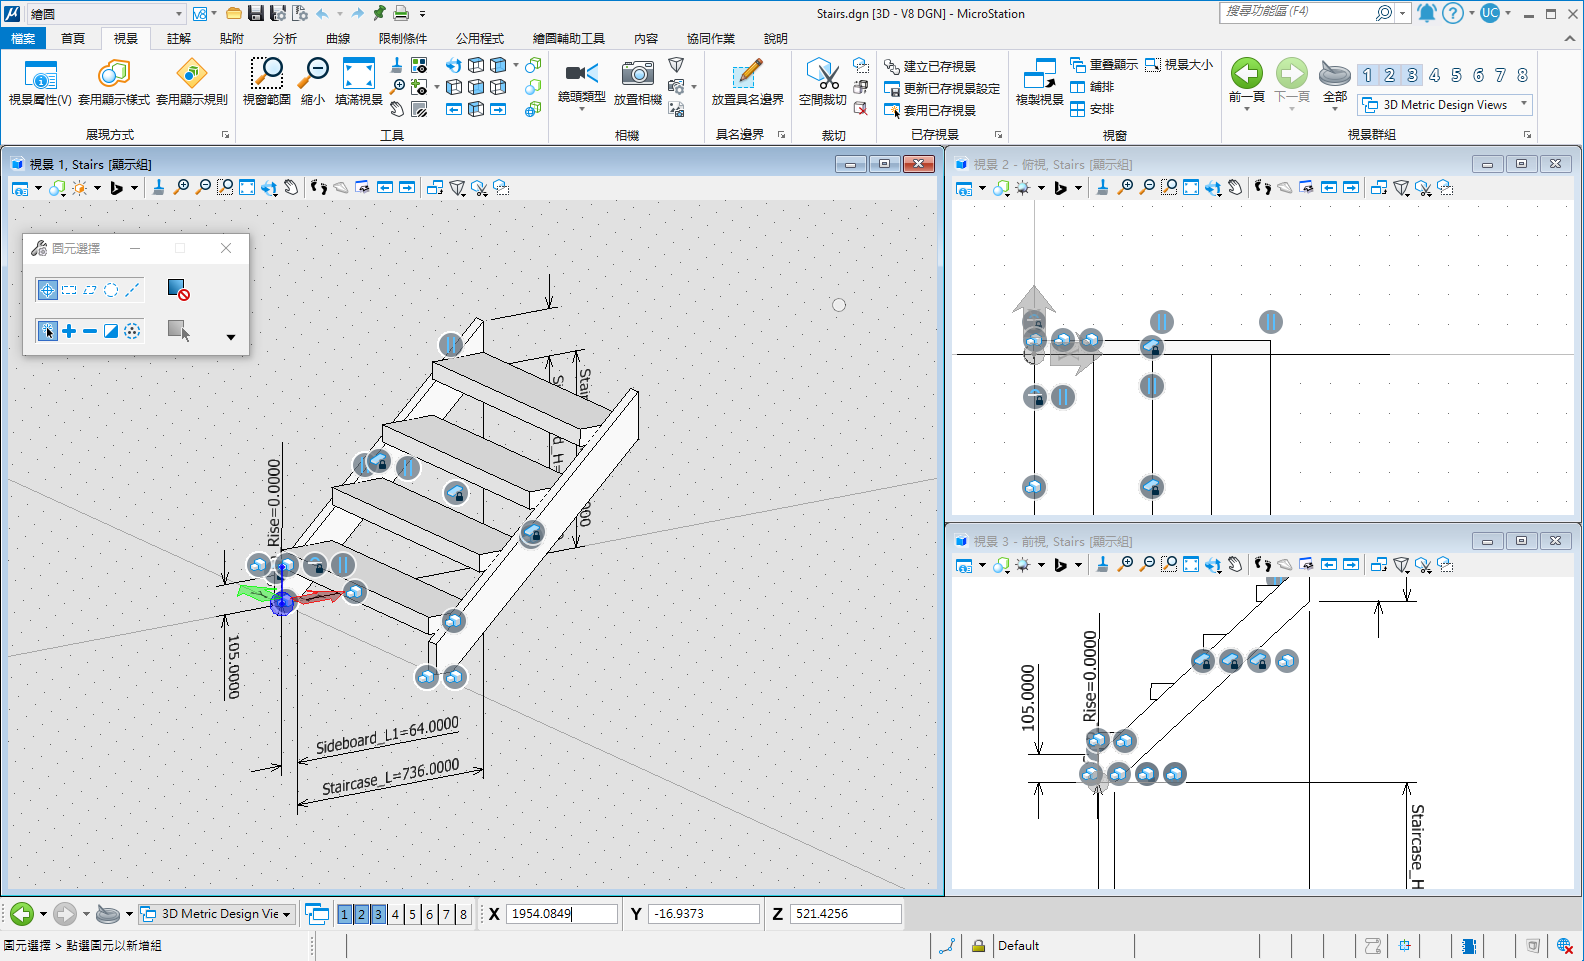Click Fit View icon in View 1 toolbar
The height and width of the screenshot is (961, 1584).
coord(247,188)
